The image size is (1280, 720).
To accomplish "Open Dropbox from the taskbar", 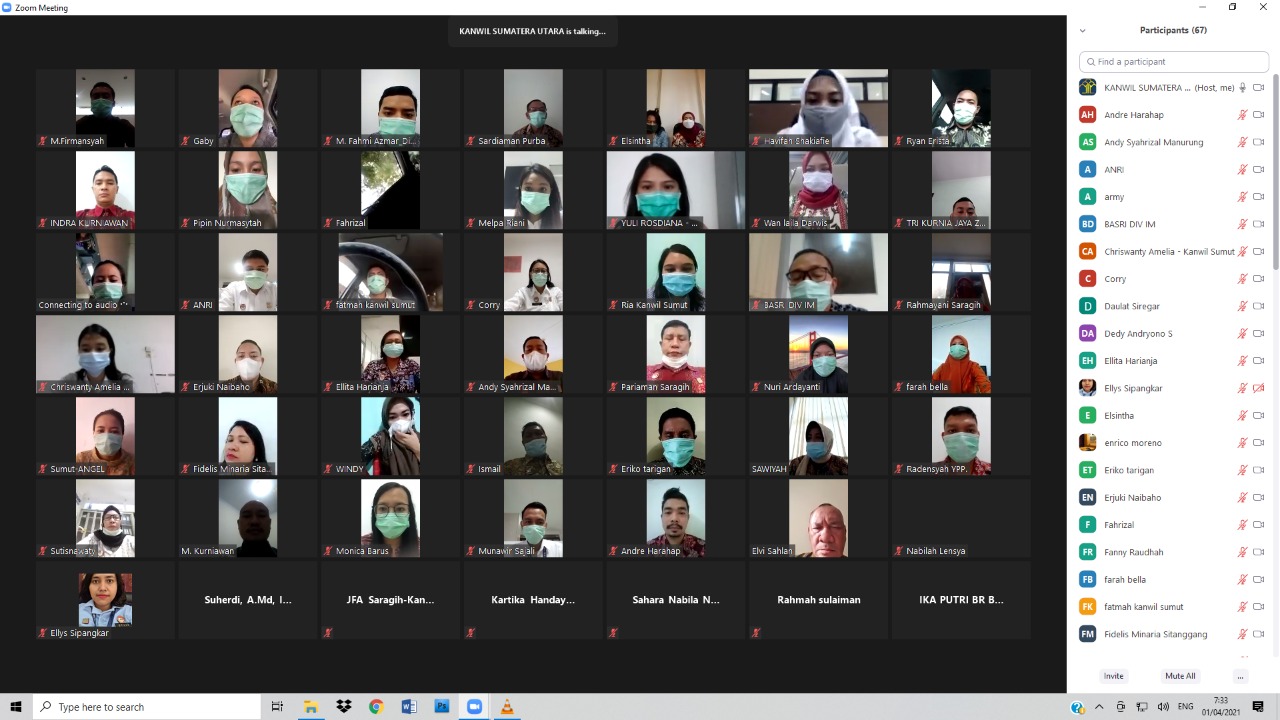I will tap(344, 707).
